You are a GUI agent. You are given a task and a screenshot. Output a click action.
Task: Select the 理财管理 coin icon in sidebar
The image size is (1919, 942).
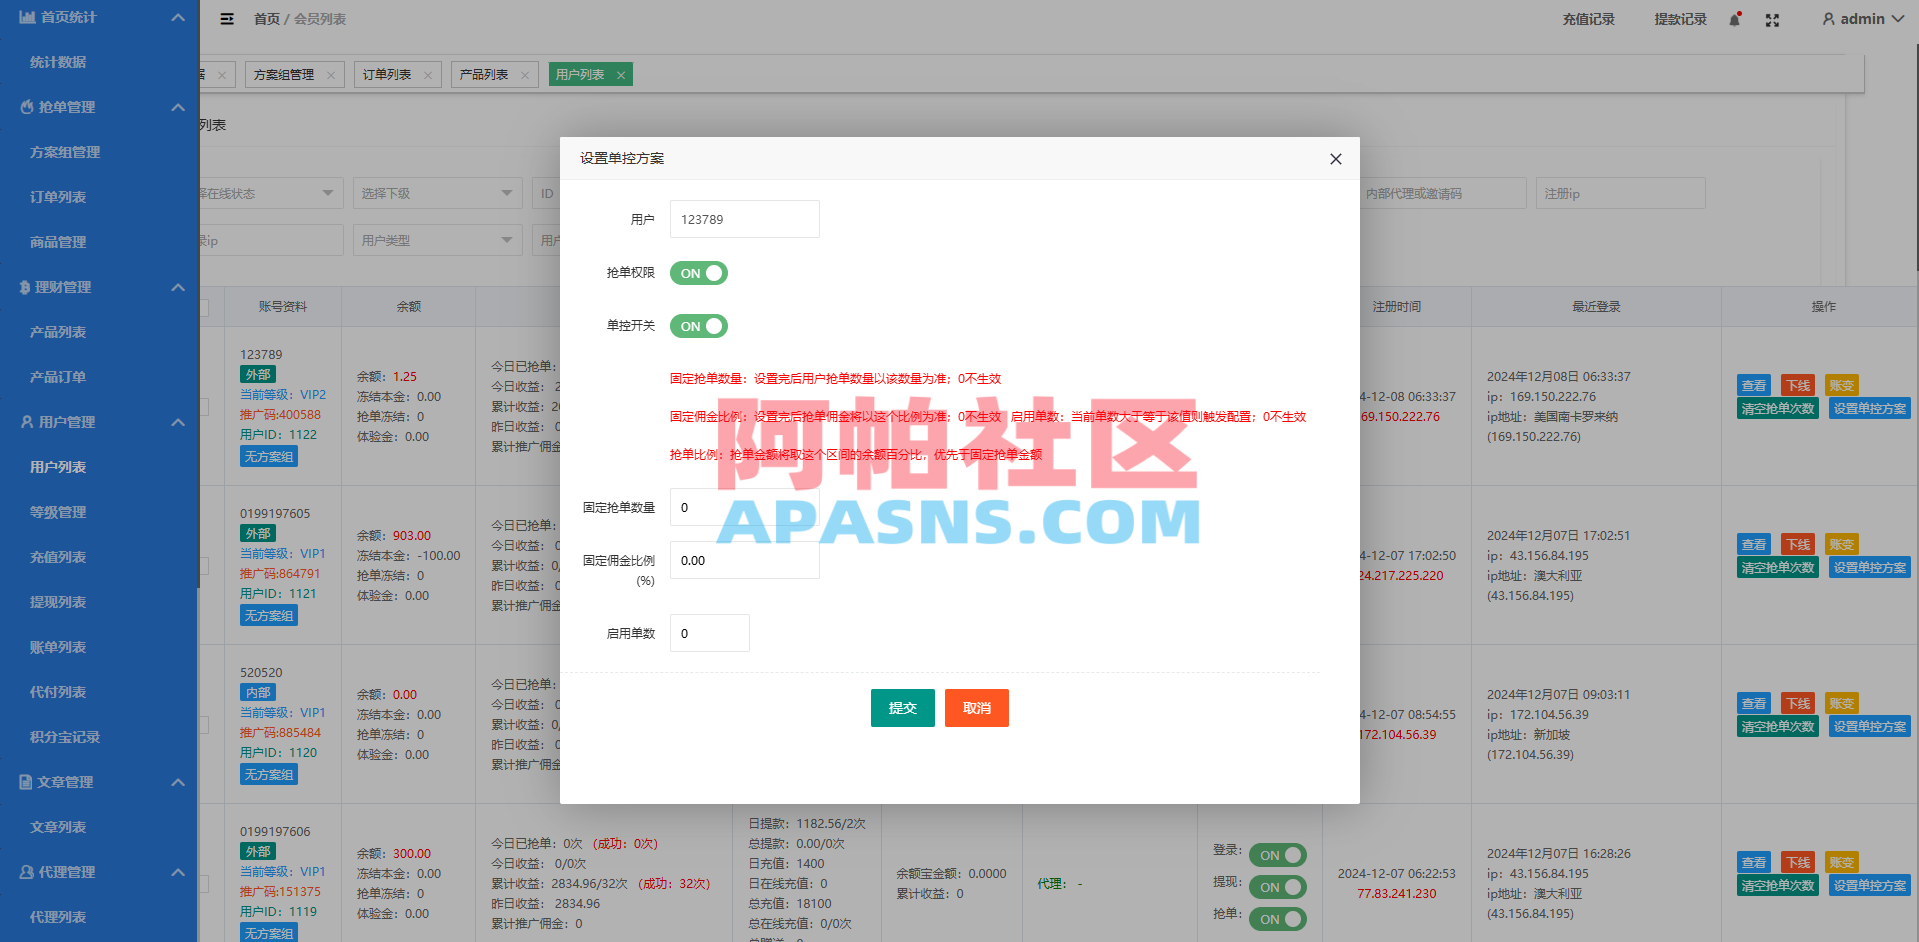point(24,287)
